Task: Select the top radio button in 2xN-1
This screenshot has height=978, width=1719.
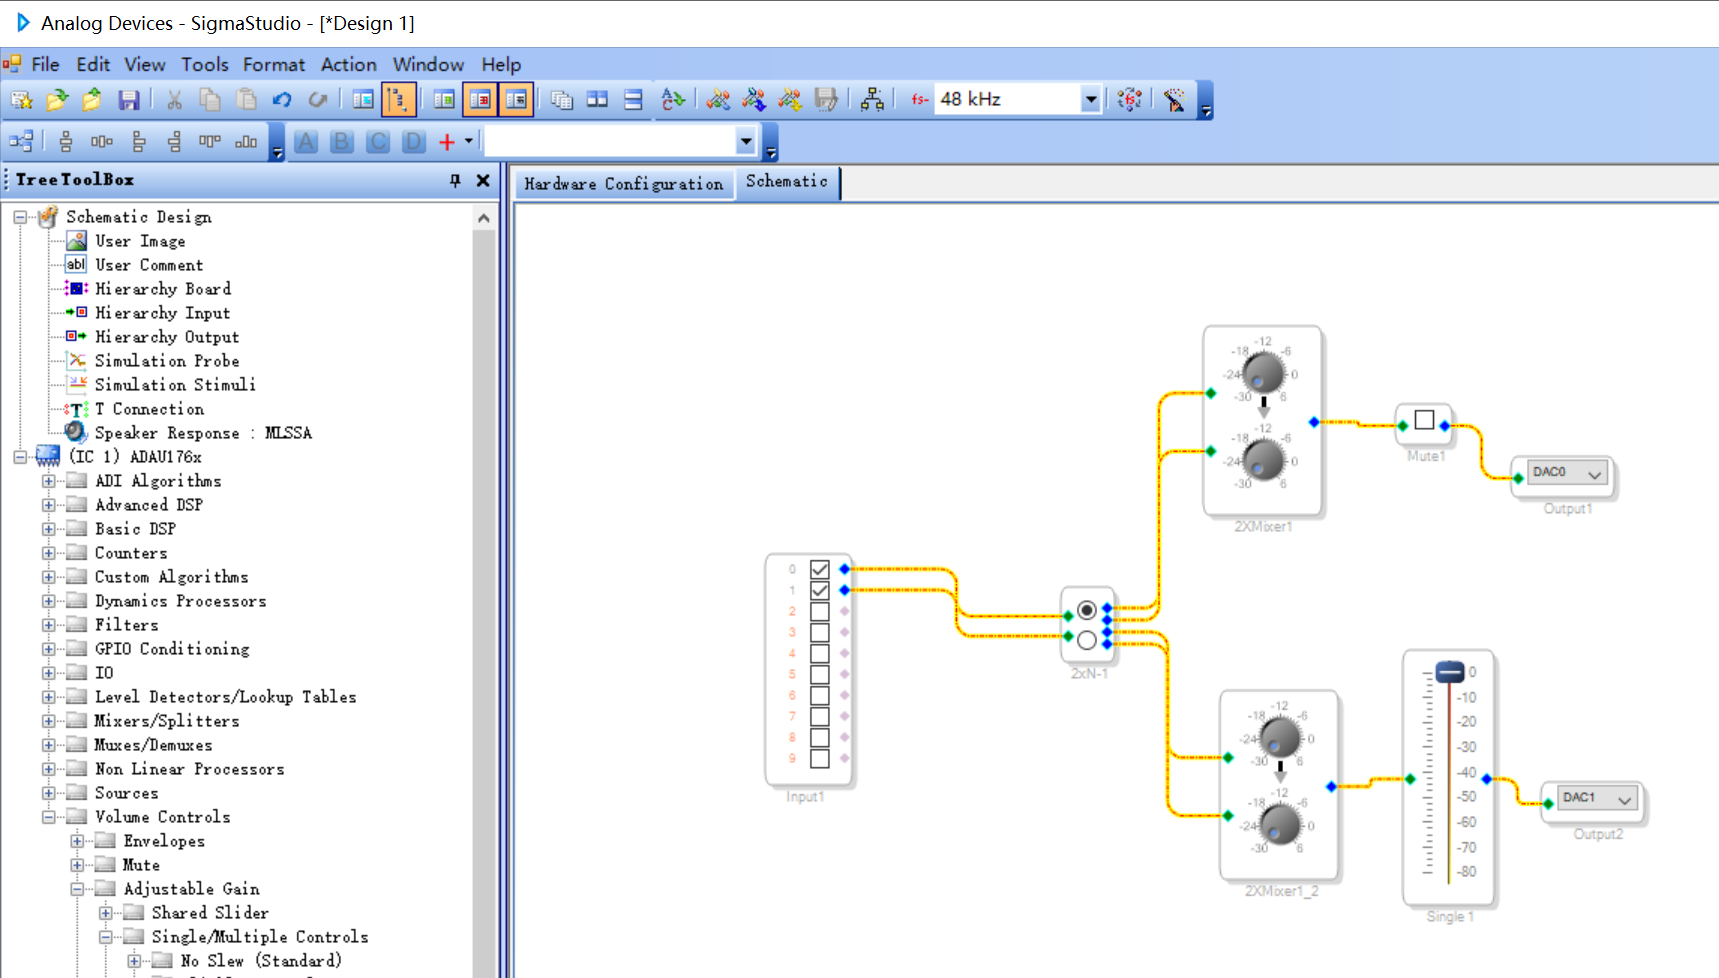Action: point(1087,610)
